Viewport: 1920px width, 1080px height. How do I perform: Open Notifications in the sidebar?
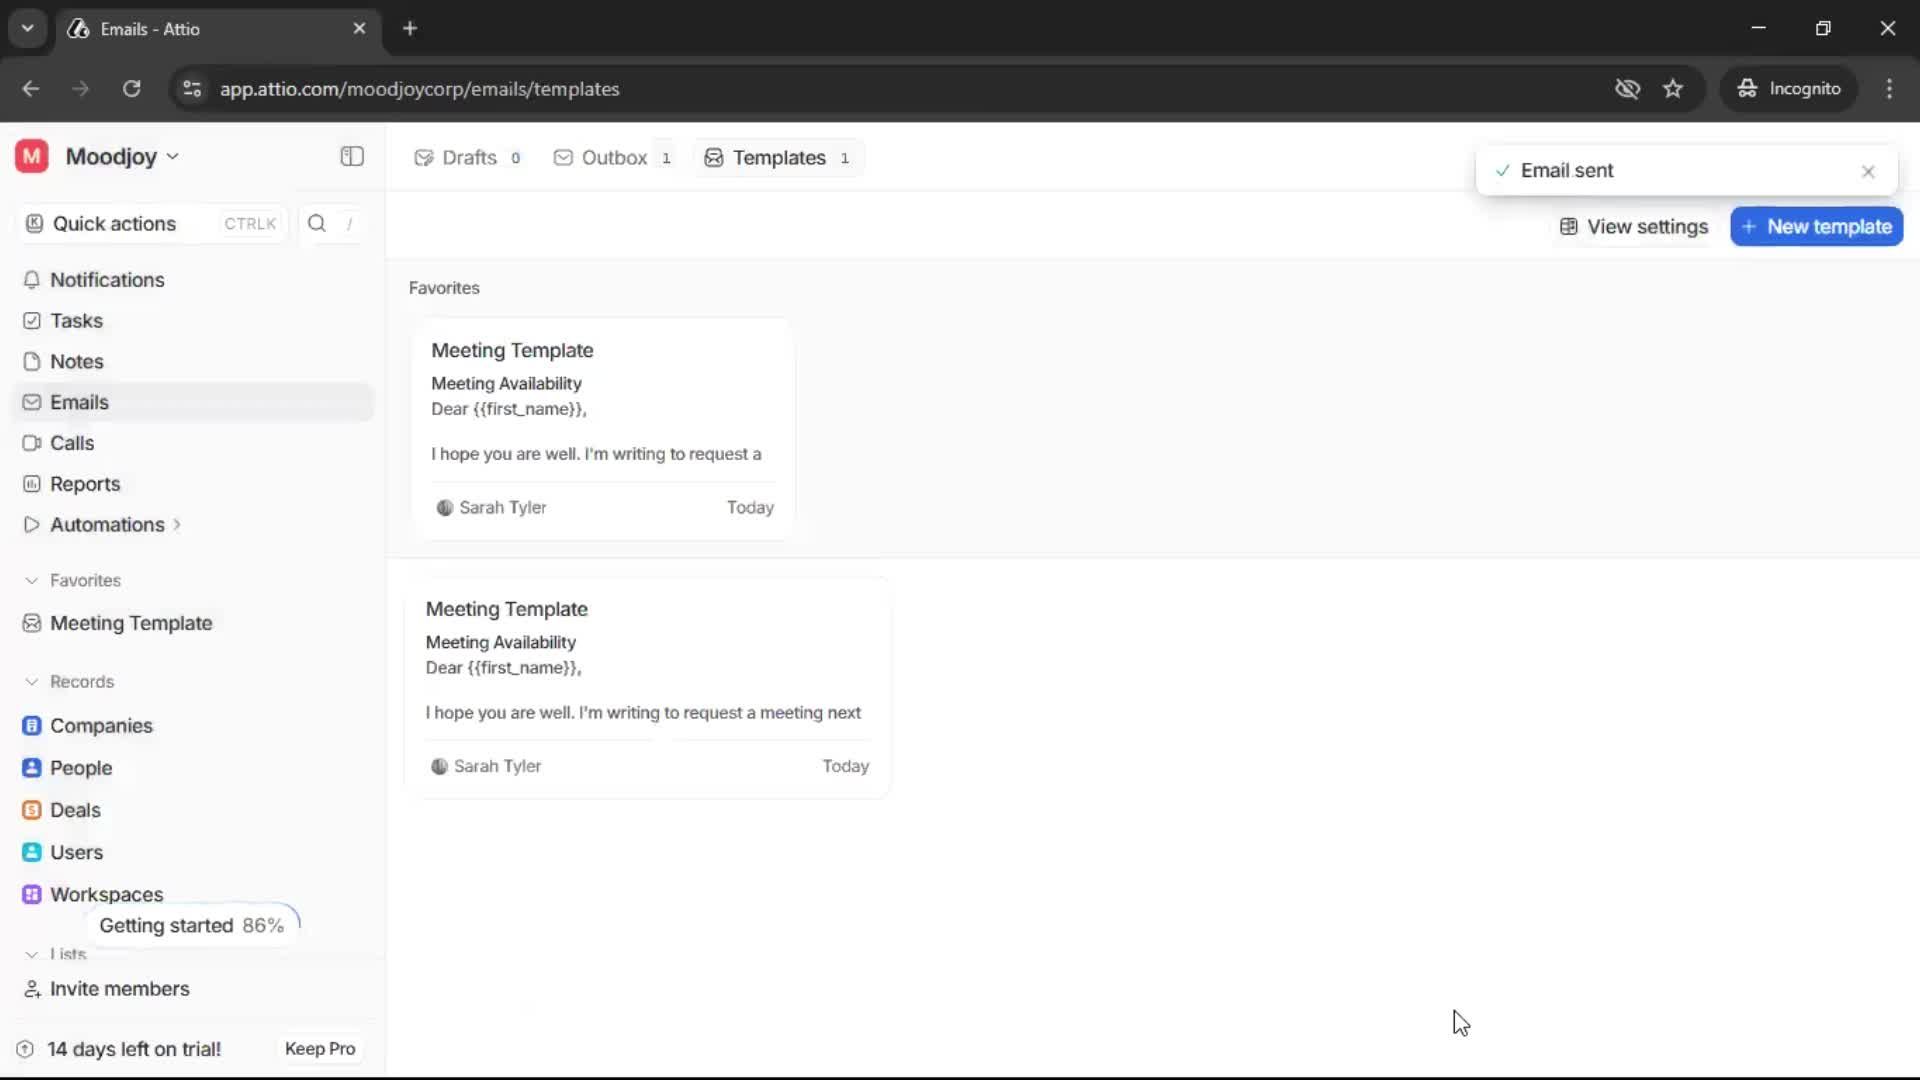[x=107, y=280]
